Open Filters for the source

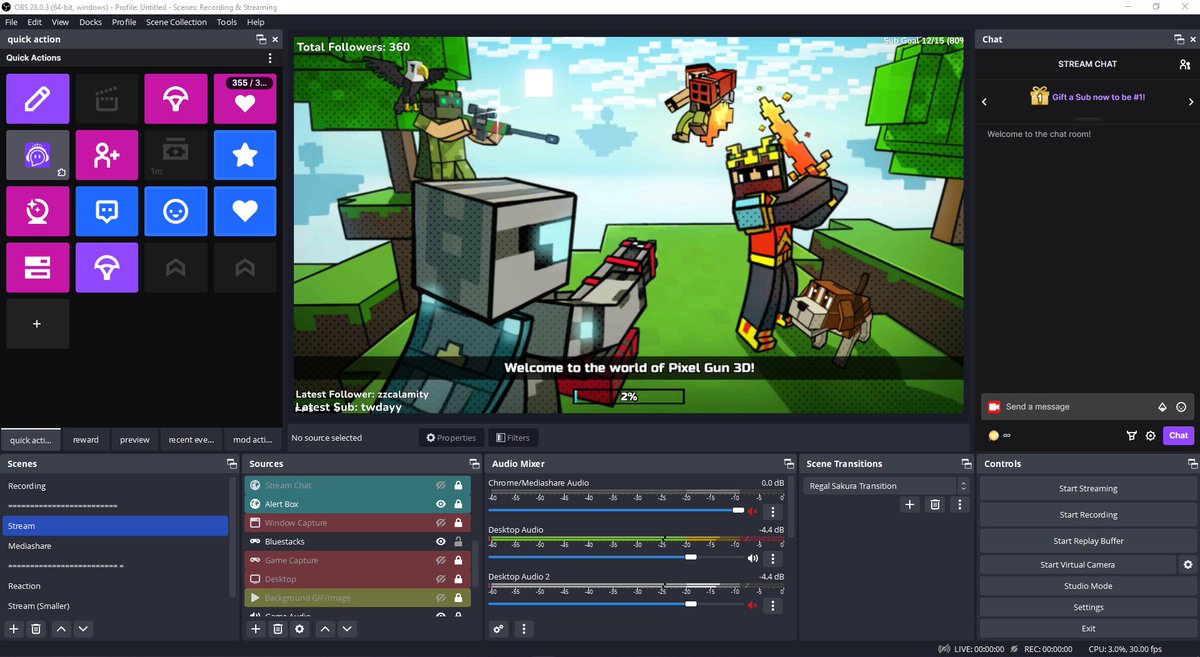[513, 438]
